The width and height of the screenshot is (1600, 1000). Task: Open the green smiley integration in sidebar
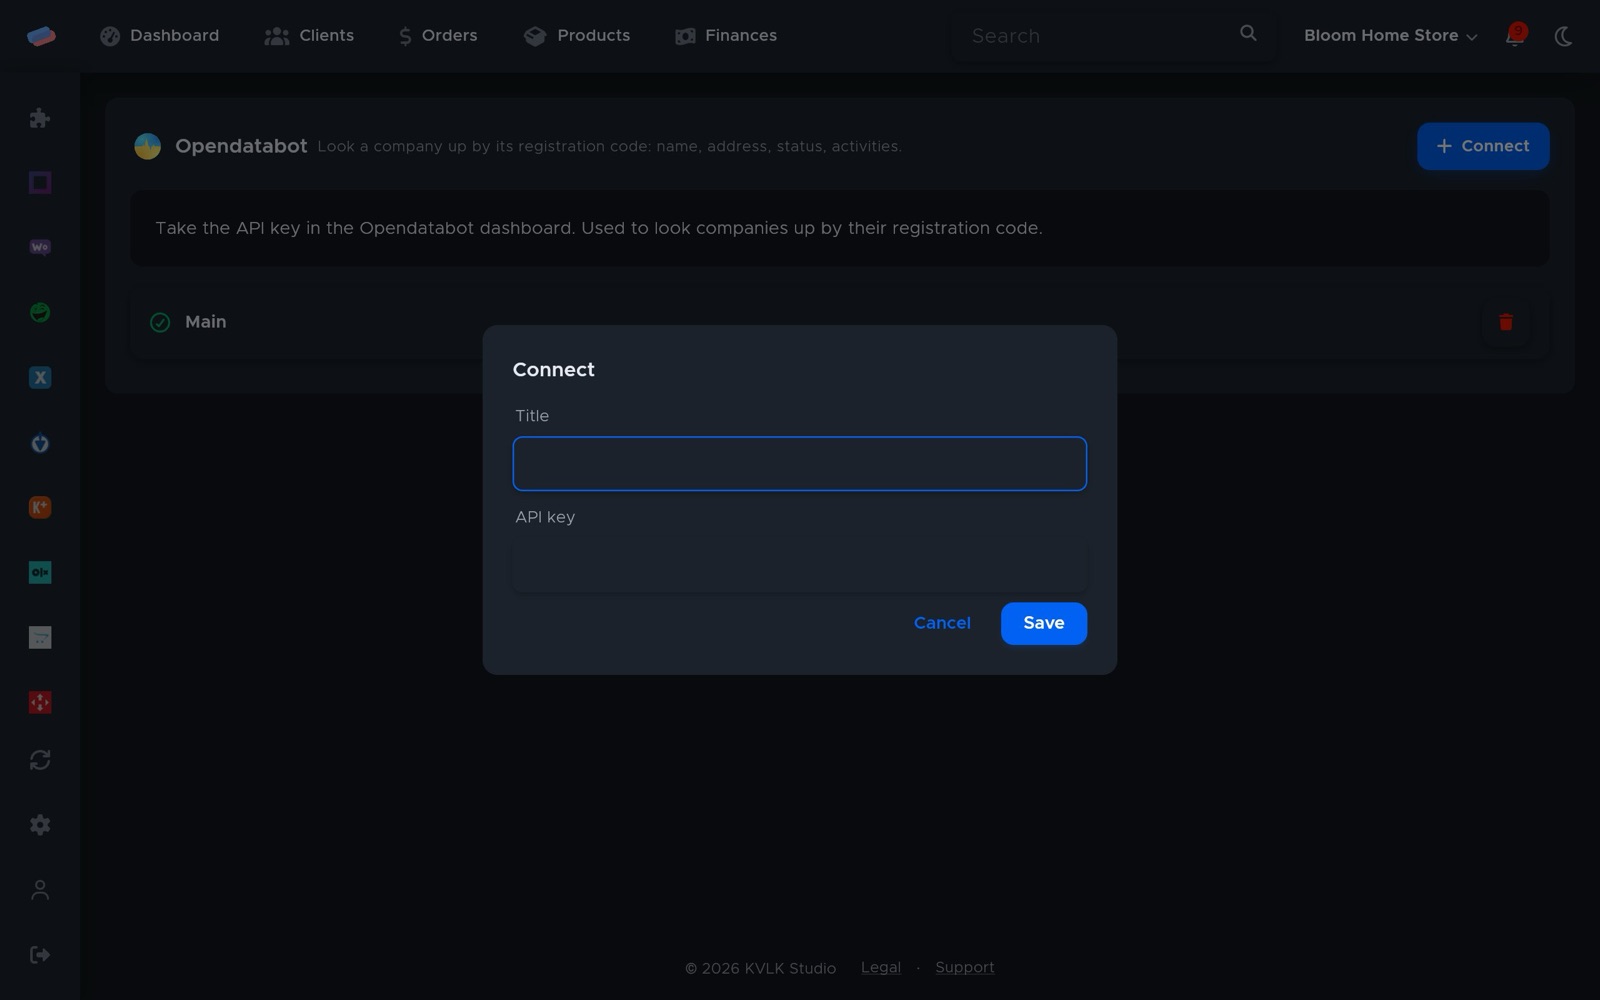(40, 312)
